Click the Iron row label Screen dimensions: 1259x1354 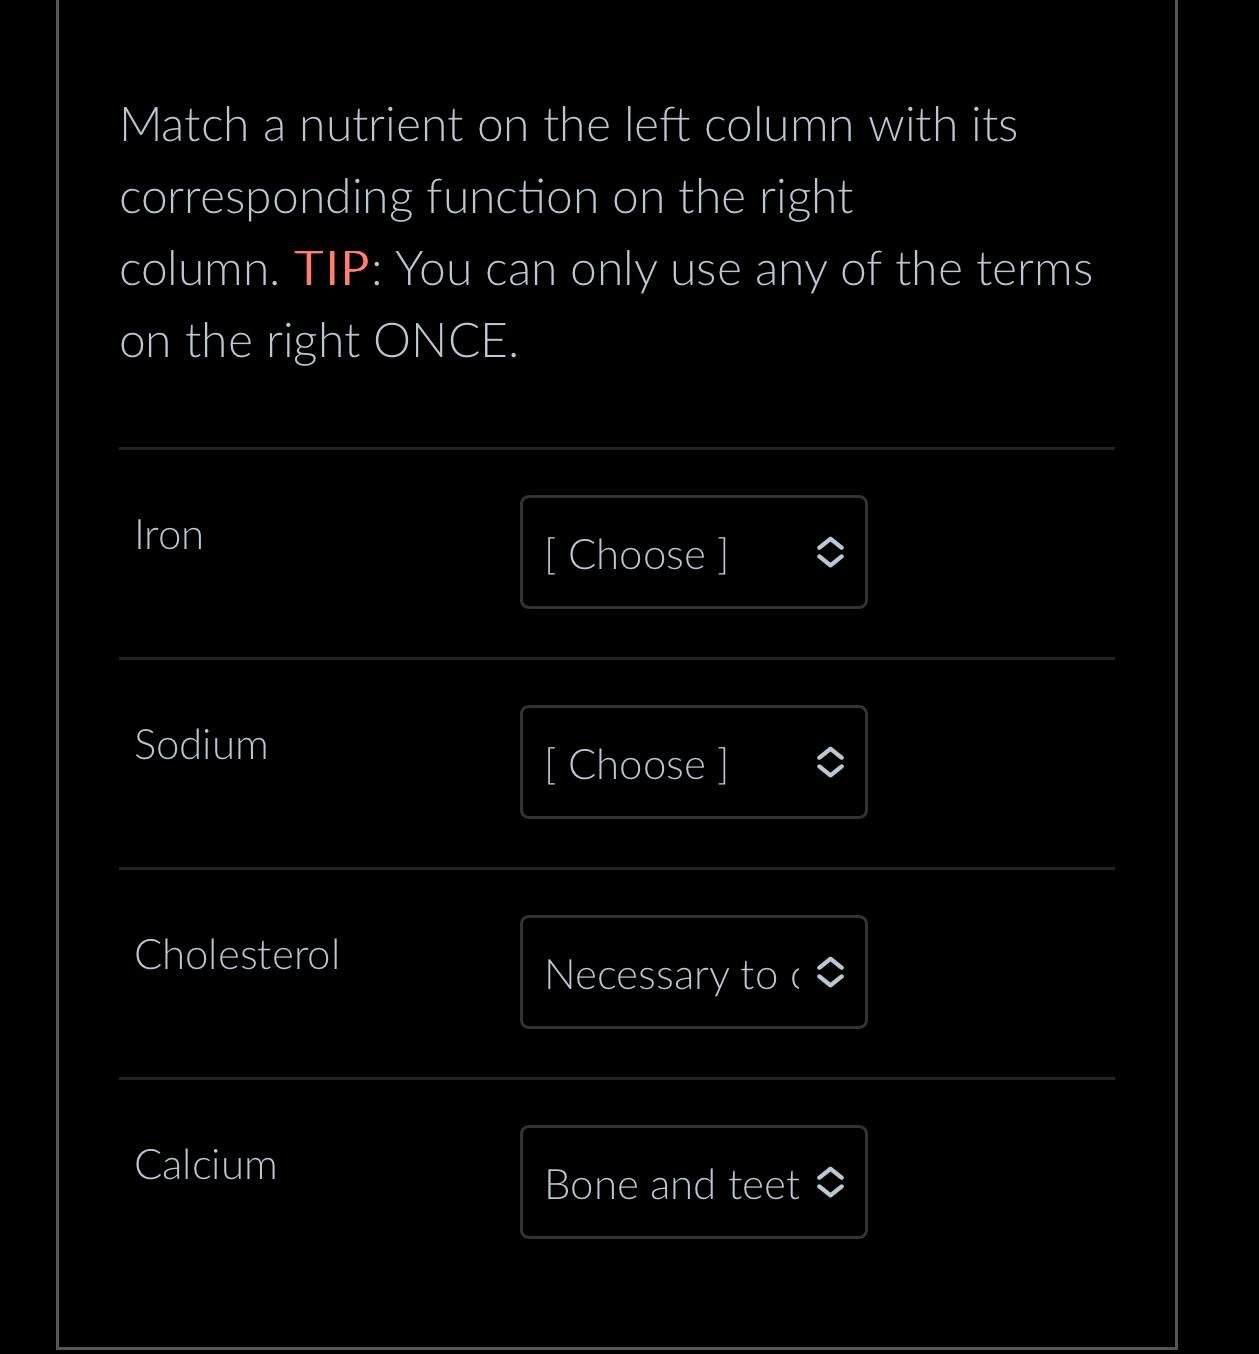tap(168, 534)
